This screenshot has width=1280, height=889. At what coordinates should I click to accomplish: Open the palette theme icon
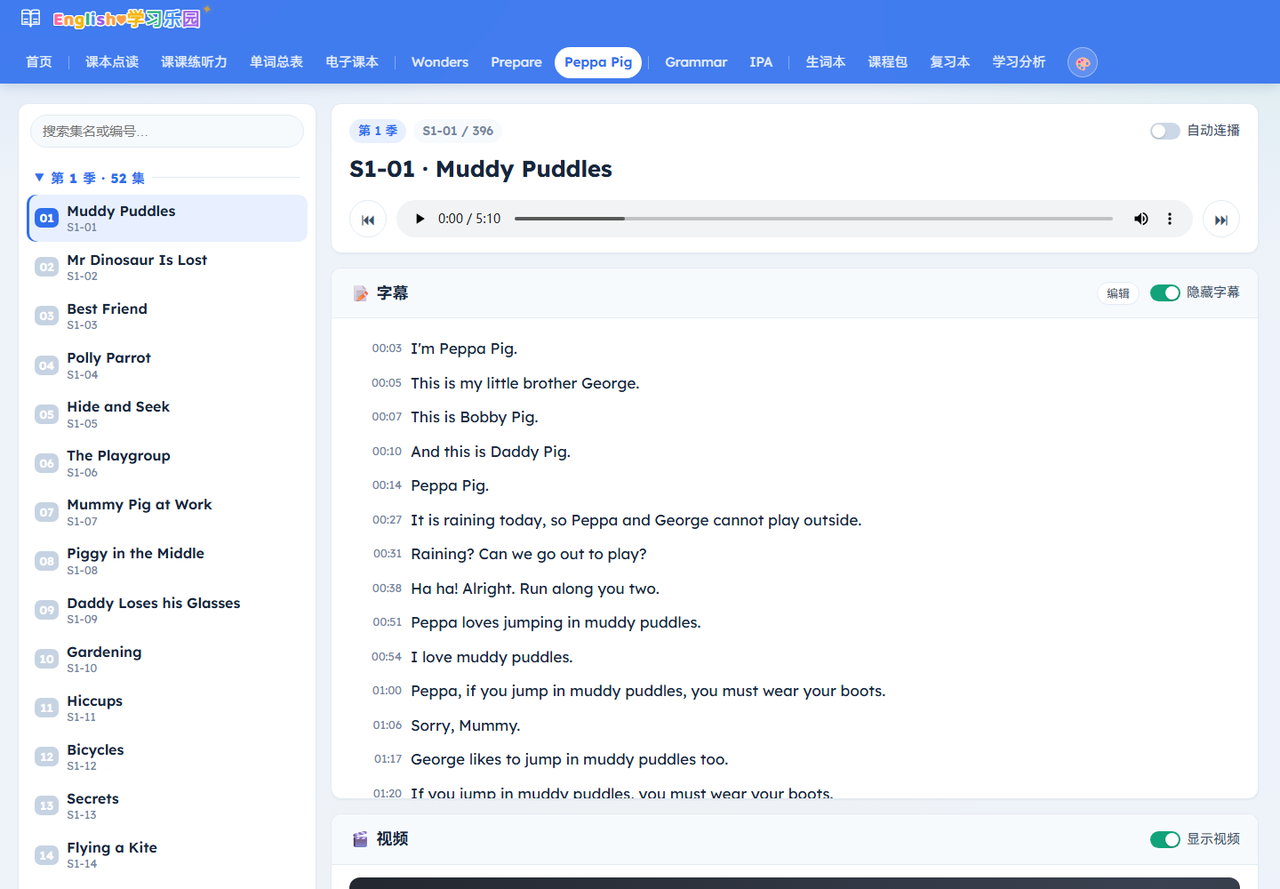1082,62
